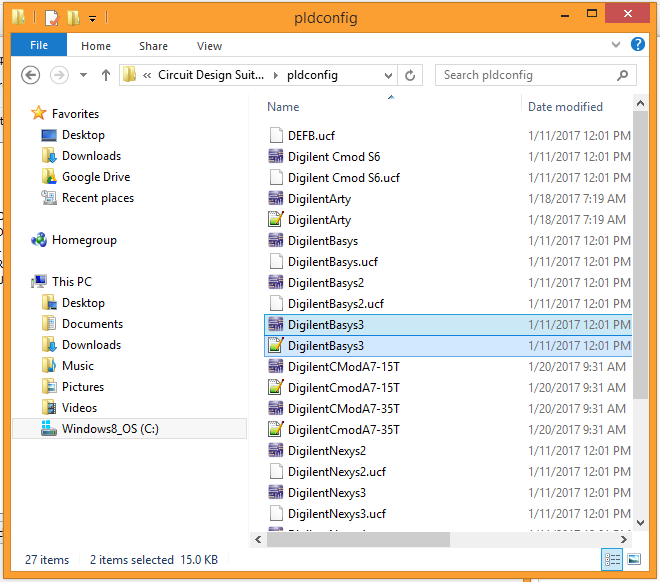
Task: Select DigilentNexys3 config file name
Action: 327,493
